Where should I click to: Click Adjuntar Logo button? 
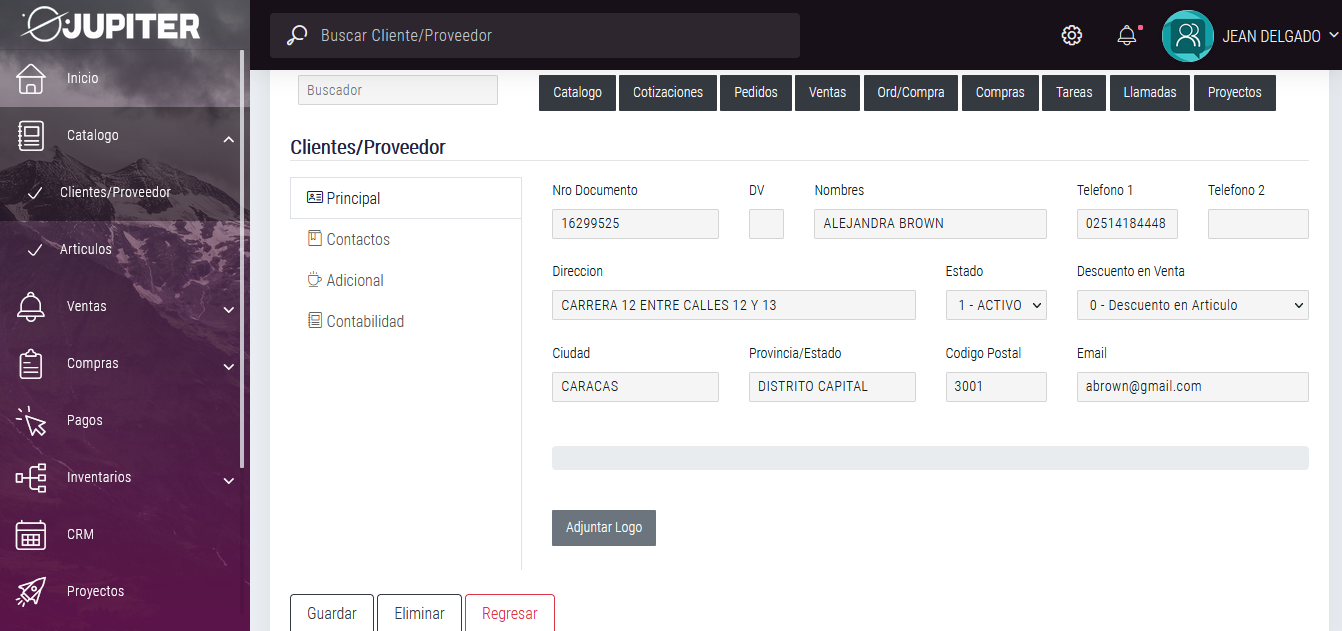pyautogui.click(x=604, y=528)
